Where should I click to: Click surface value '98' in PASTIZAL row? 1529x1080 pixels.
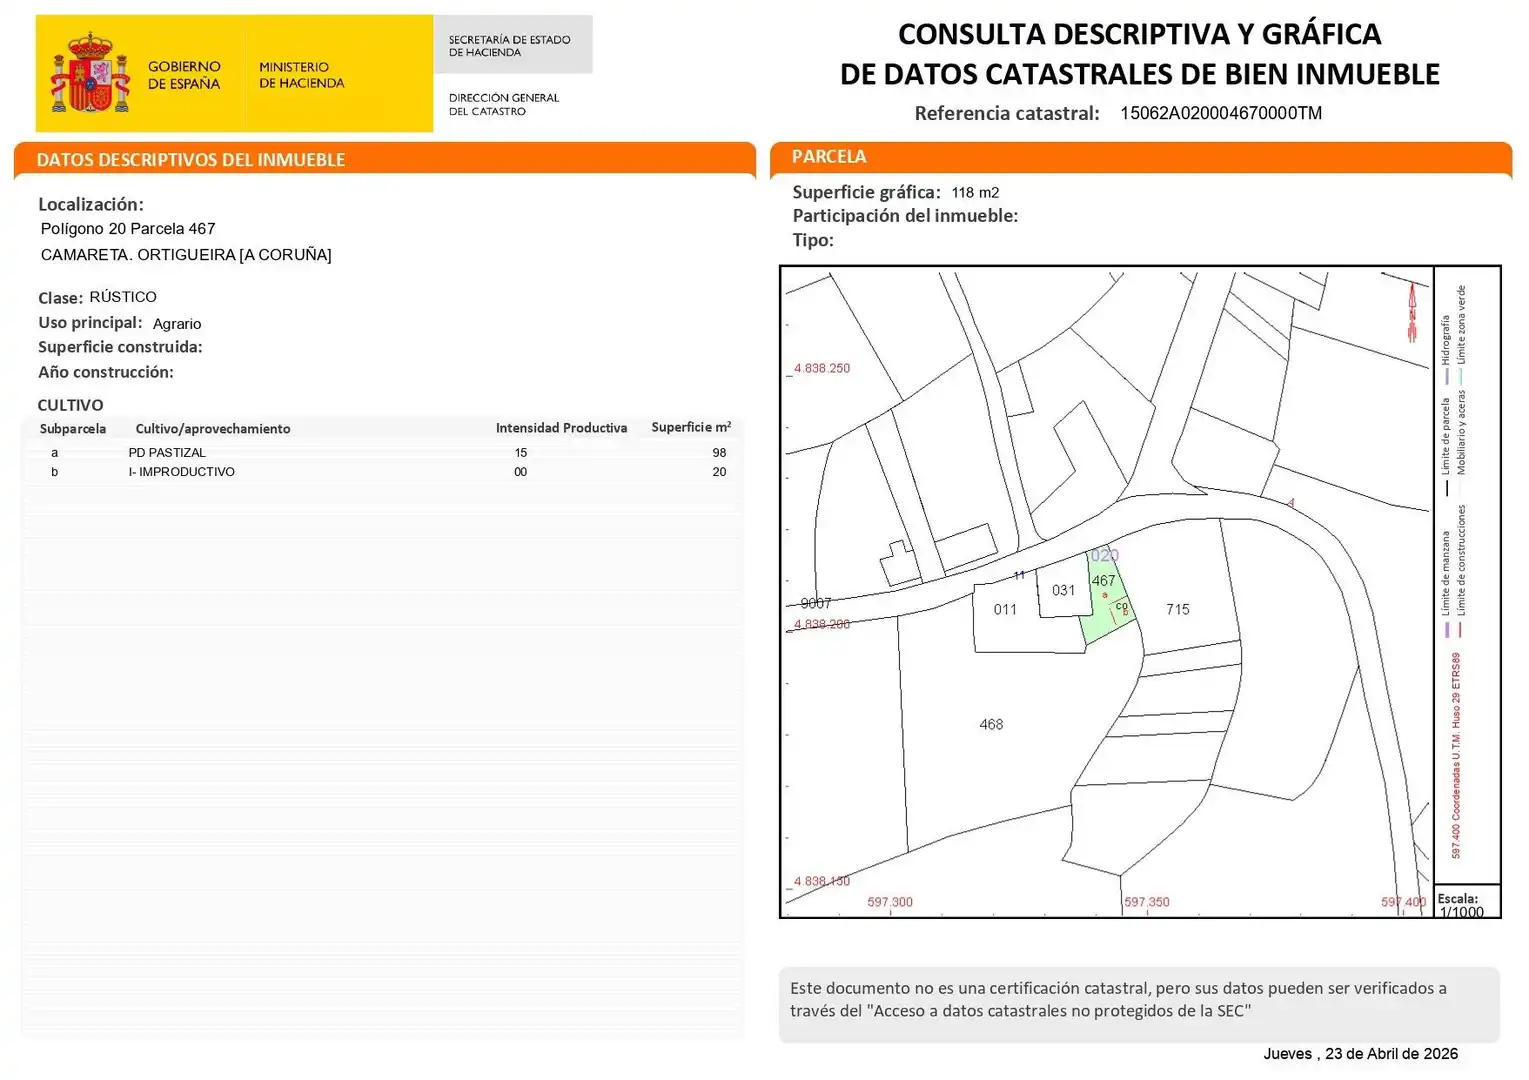[x=719, y=453]
